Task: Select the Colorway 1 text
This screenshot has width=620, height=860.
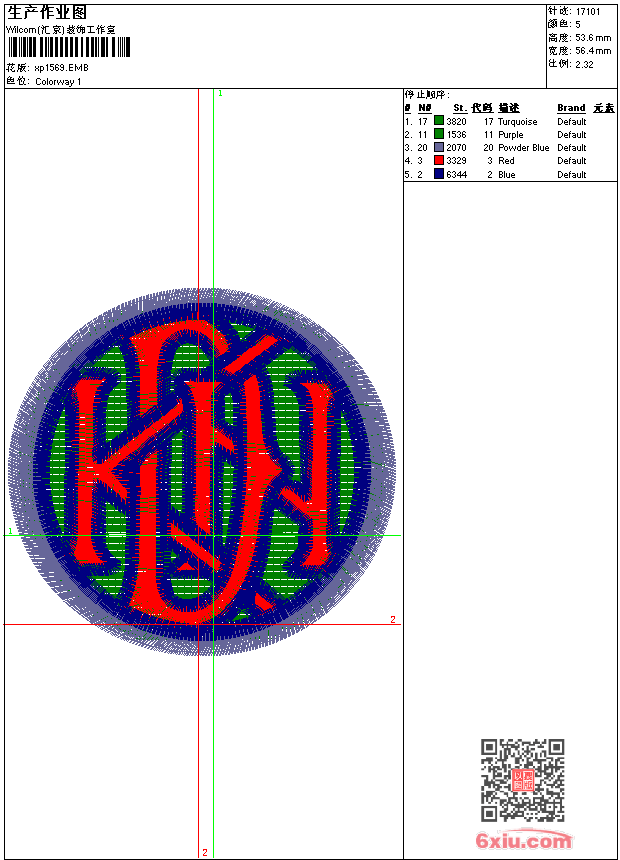Action: [x=58, y=82]
